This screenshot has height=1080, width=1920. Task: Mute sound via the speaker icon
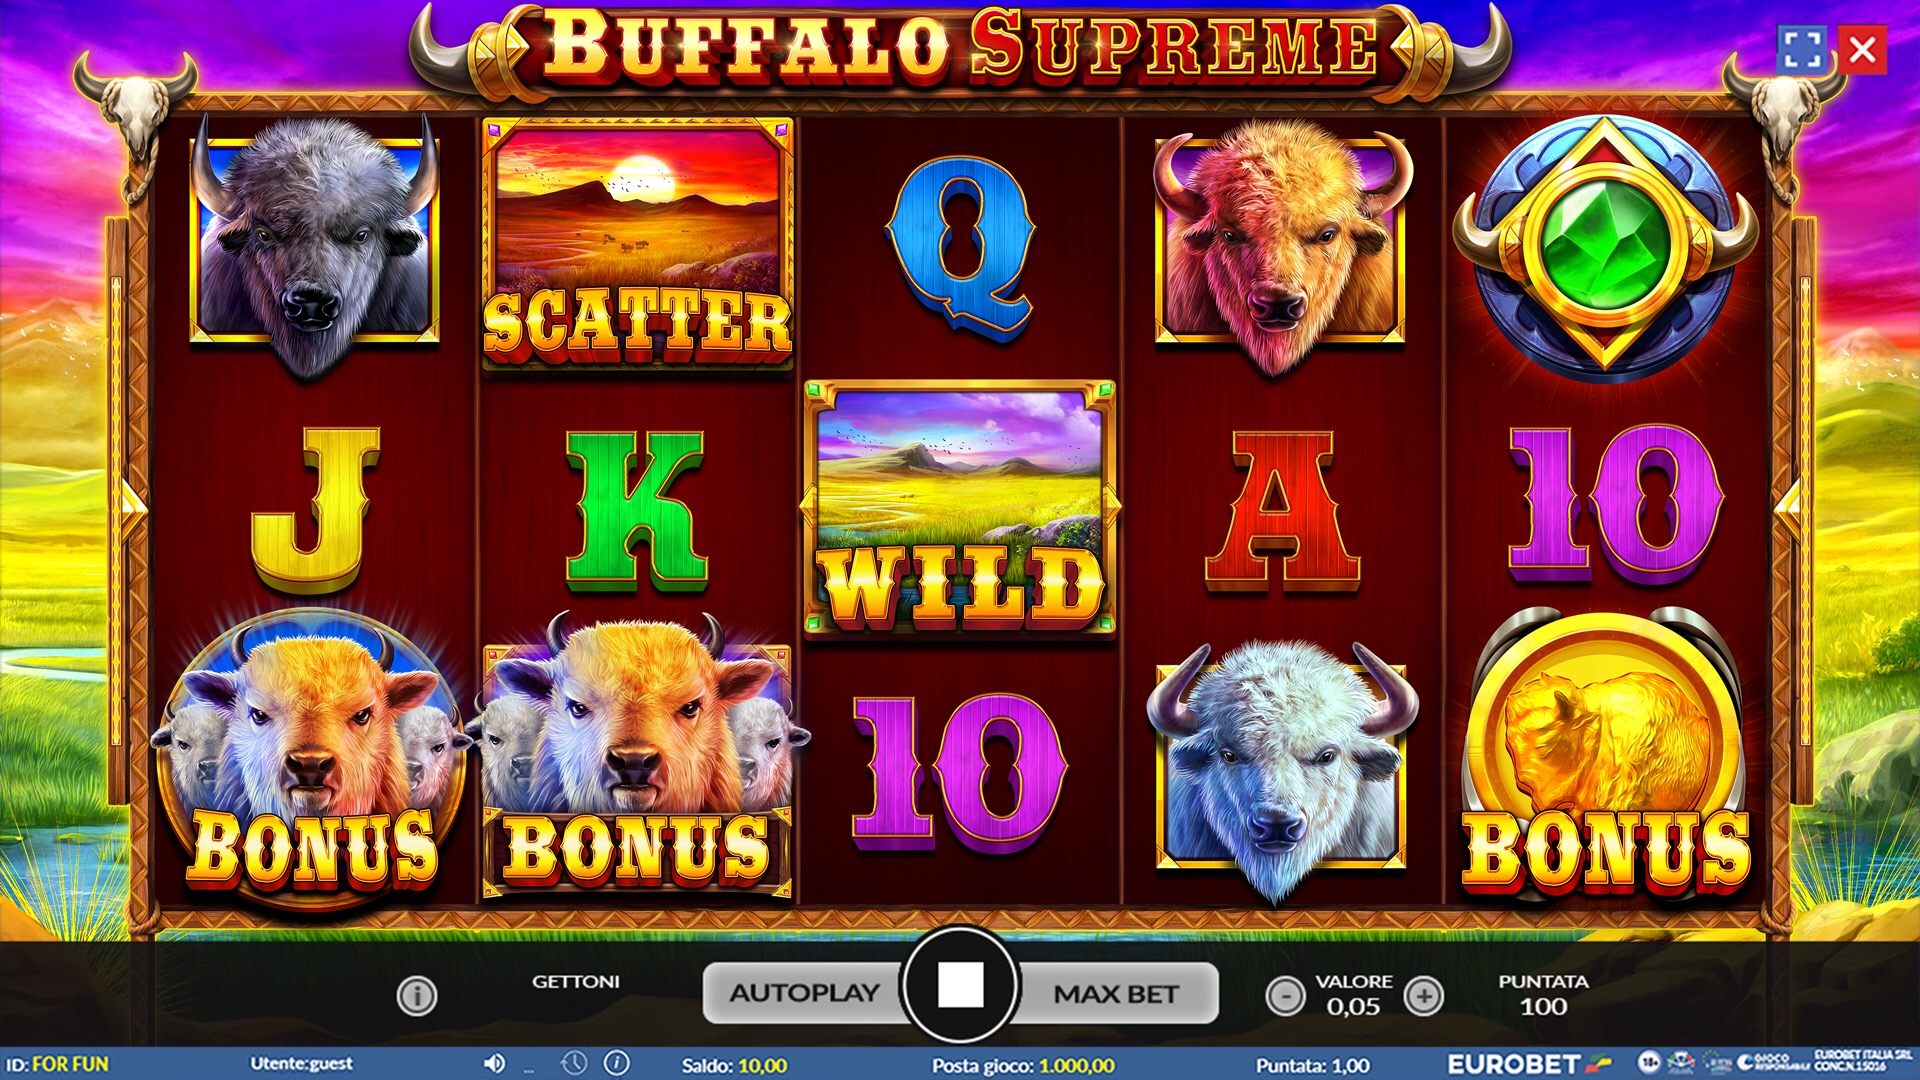494,1064
